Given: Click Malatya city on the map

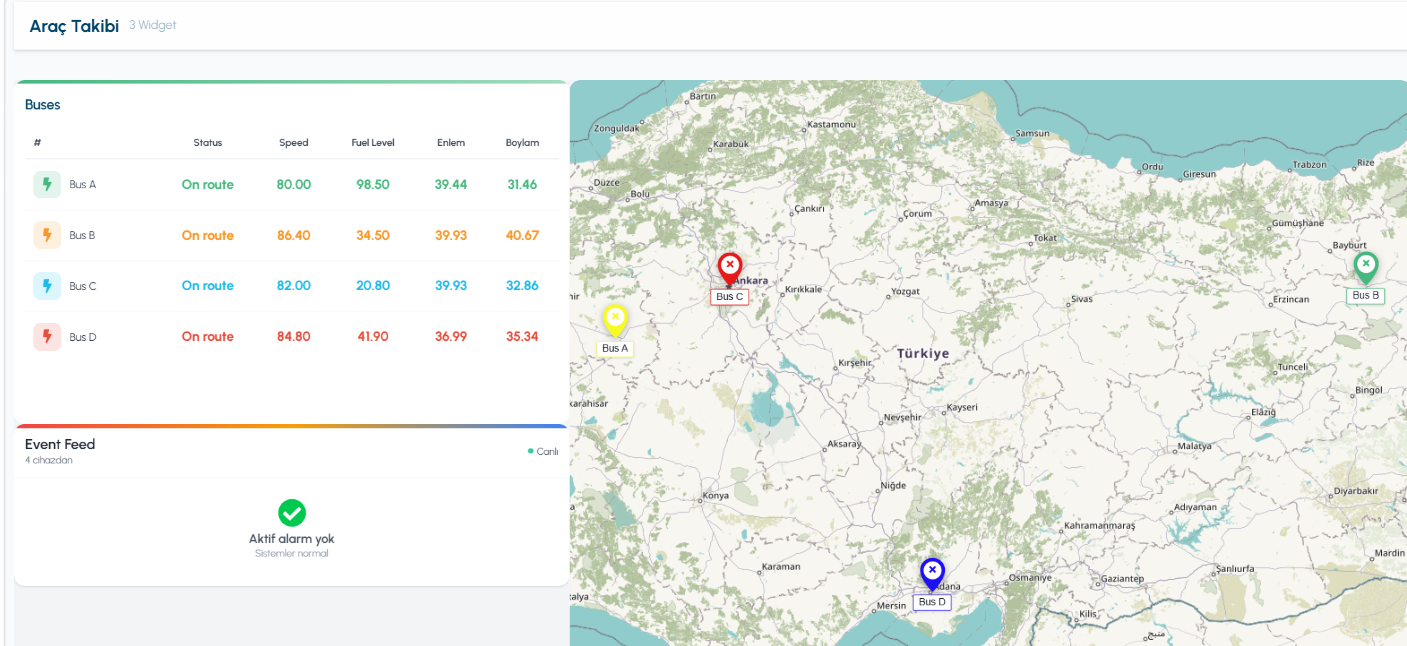Looking at the screenshot, I should (1194, 446).
